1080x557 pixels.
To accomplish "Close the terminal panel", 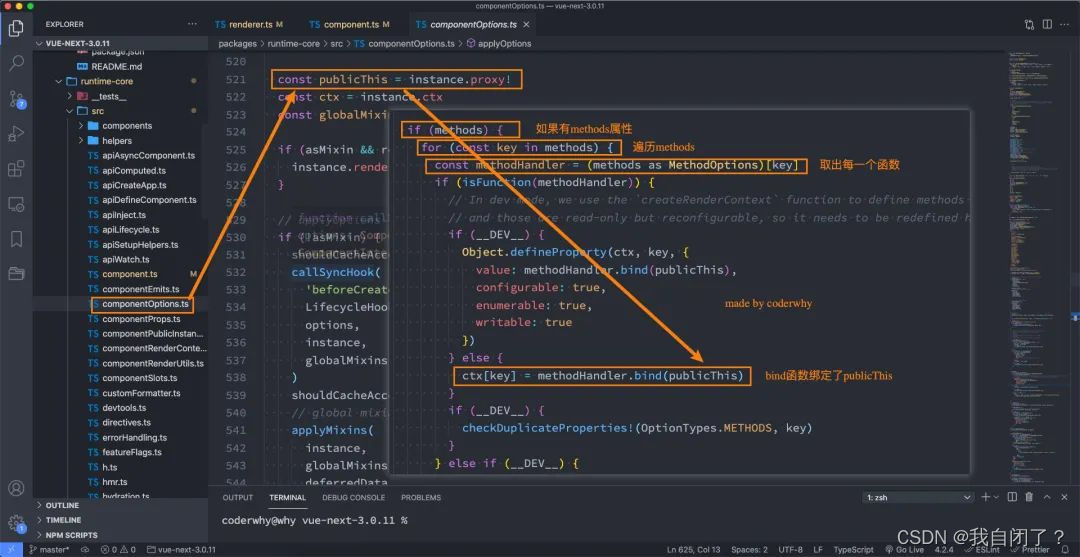I will [x=1065, y=497].
